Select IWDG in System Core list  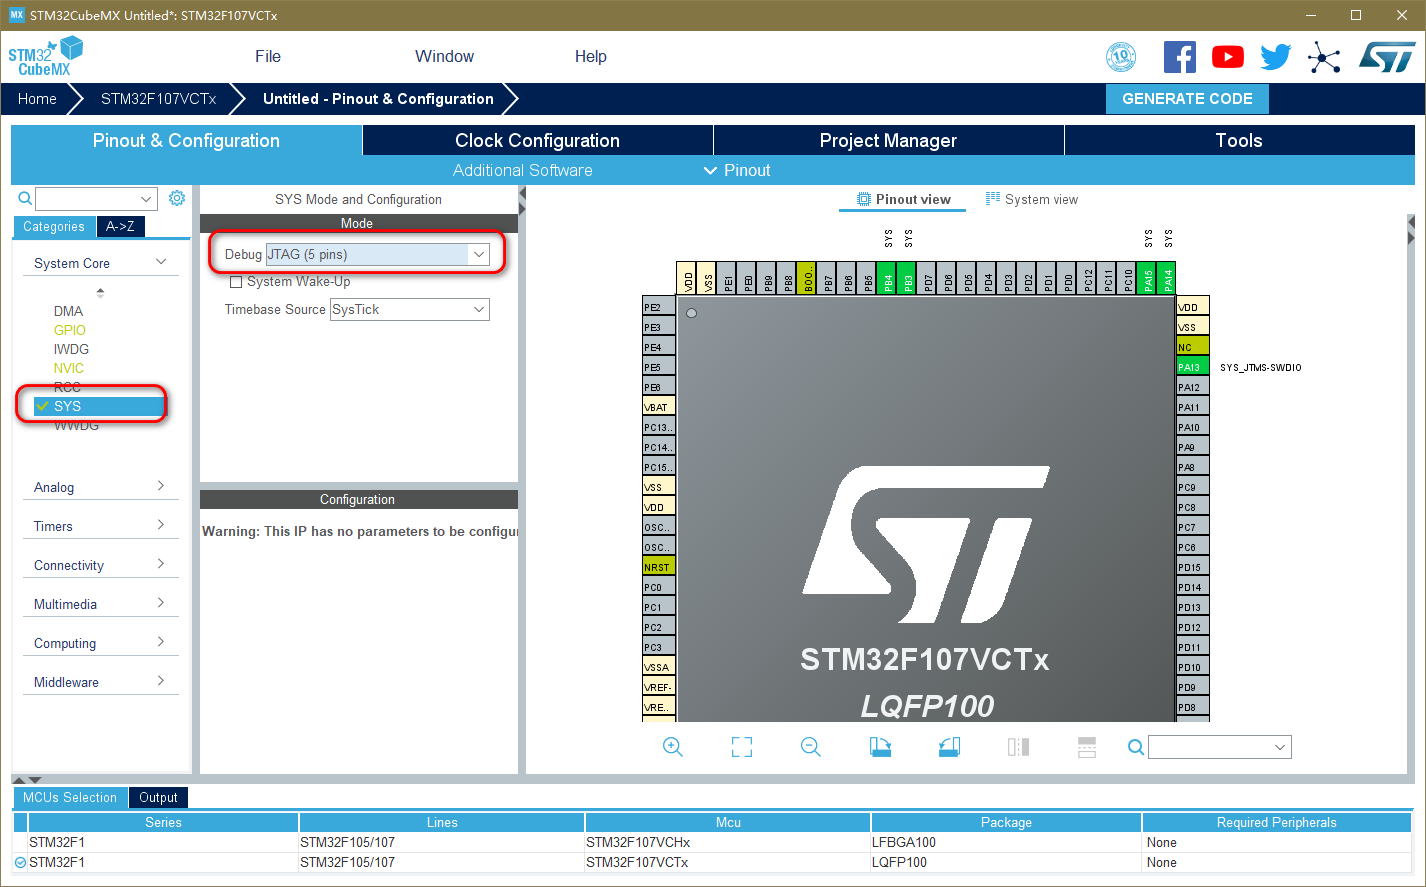(x=72, y=349)
